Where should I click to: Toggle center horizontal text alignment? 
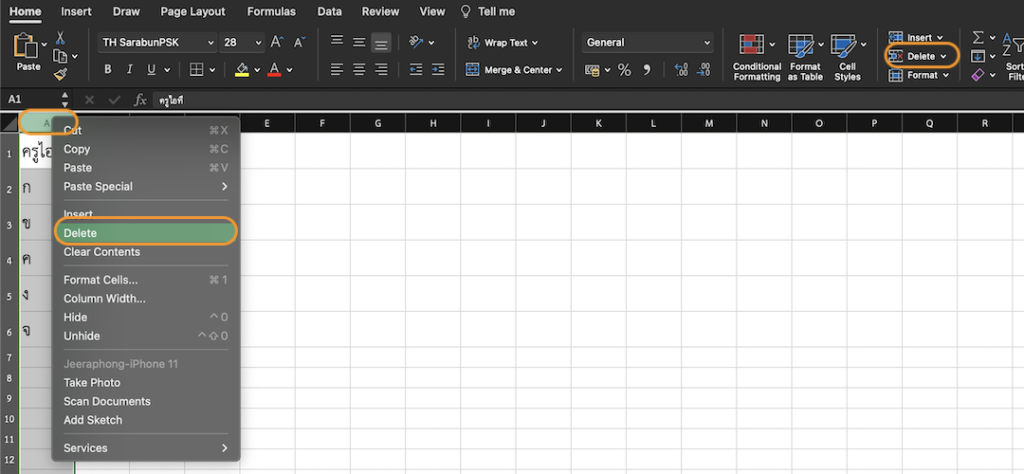(358, 70)
